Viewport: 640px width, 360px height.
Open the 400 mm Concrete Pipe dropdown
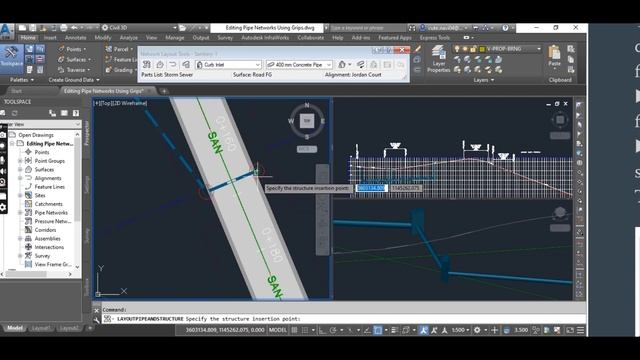coord(329,64)
